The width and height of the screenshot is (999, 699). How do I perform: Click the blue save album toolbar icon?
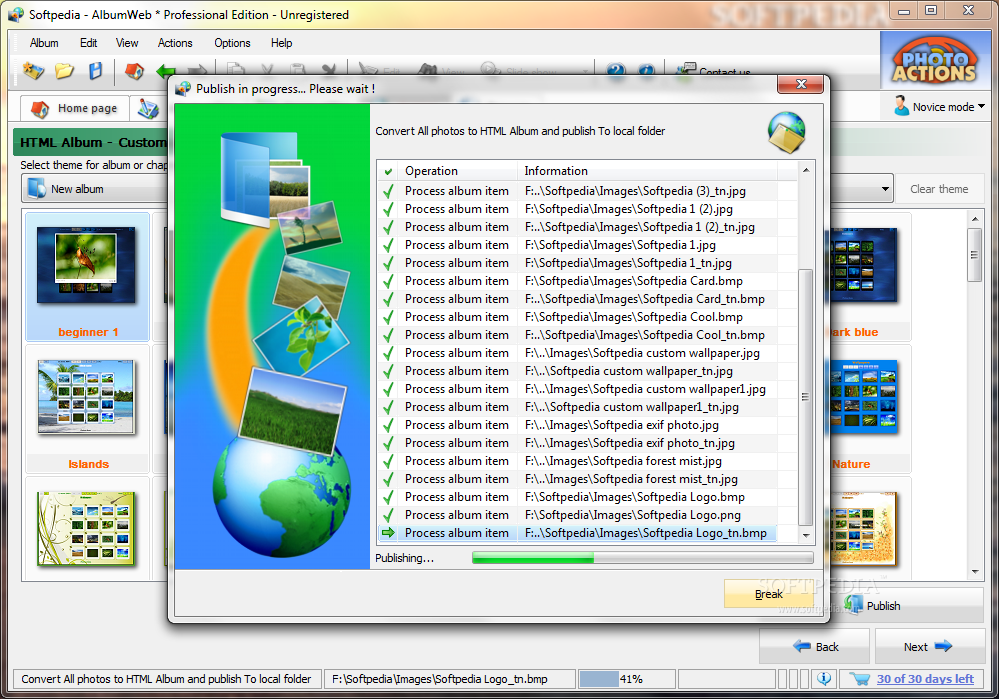(95, 70)
